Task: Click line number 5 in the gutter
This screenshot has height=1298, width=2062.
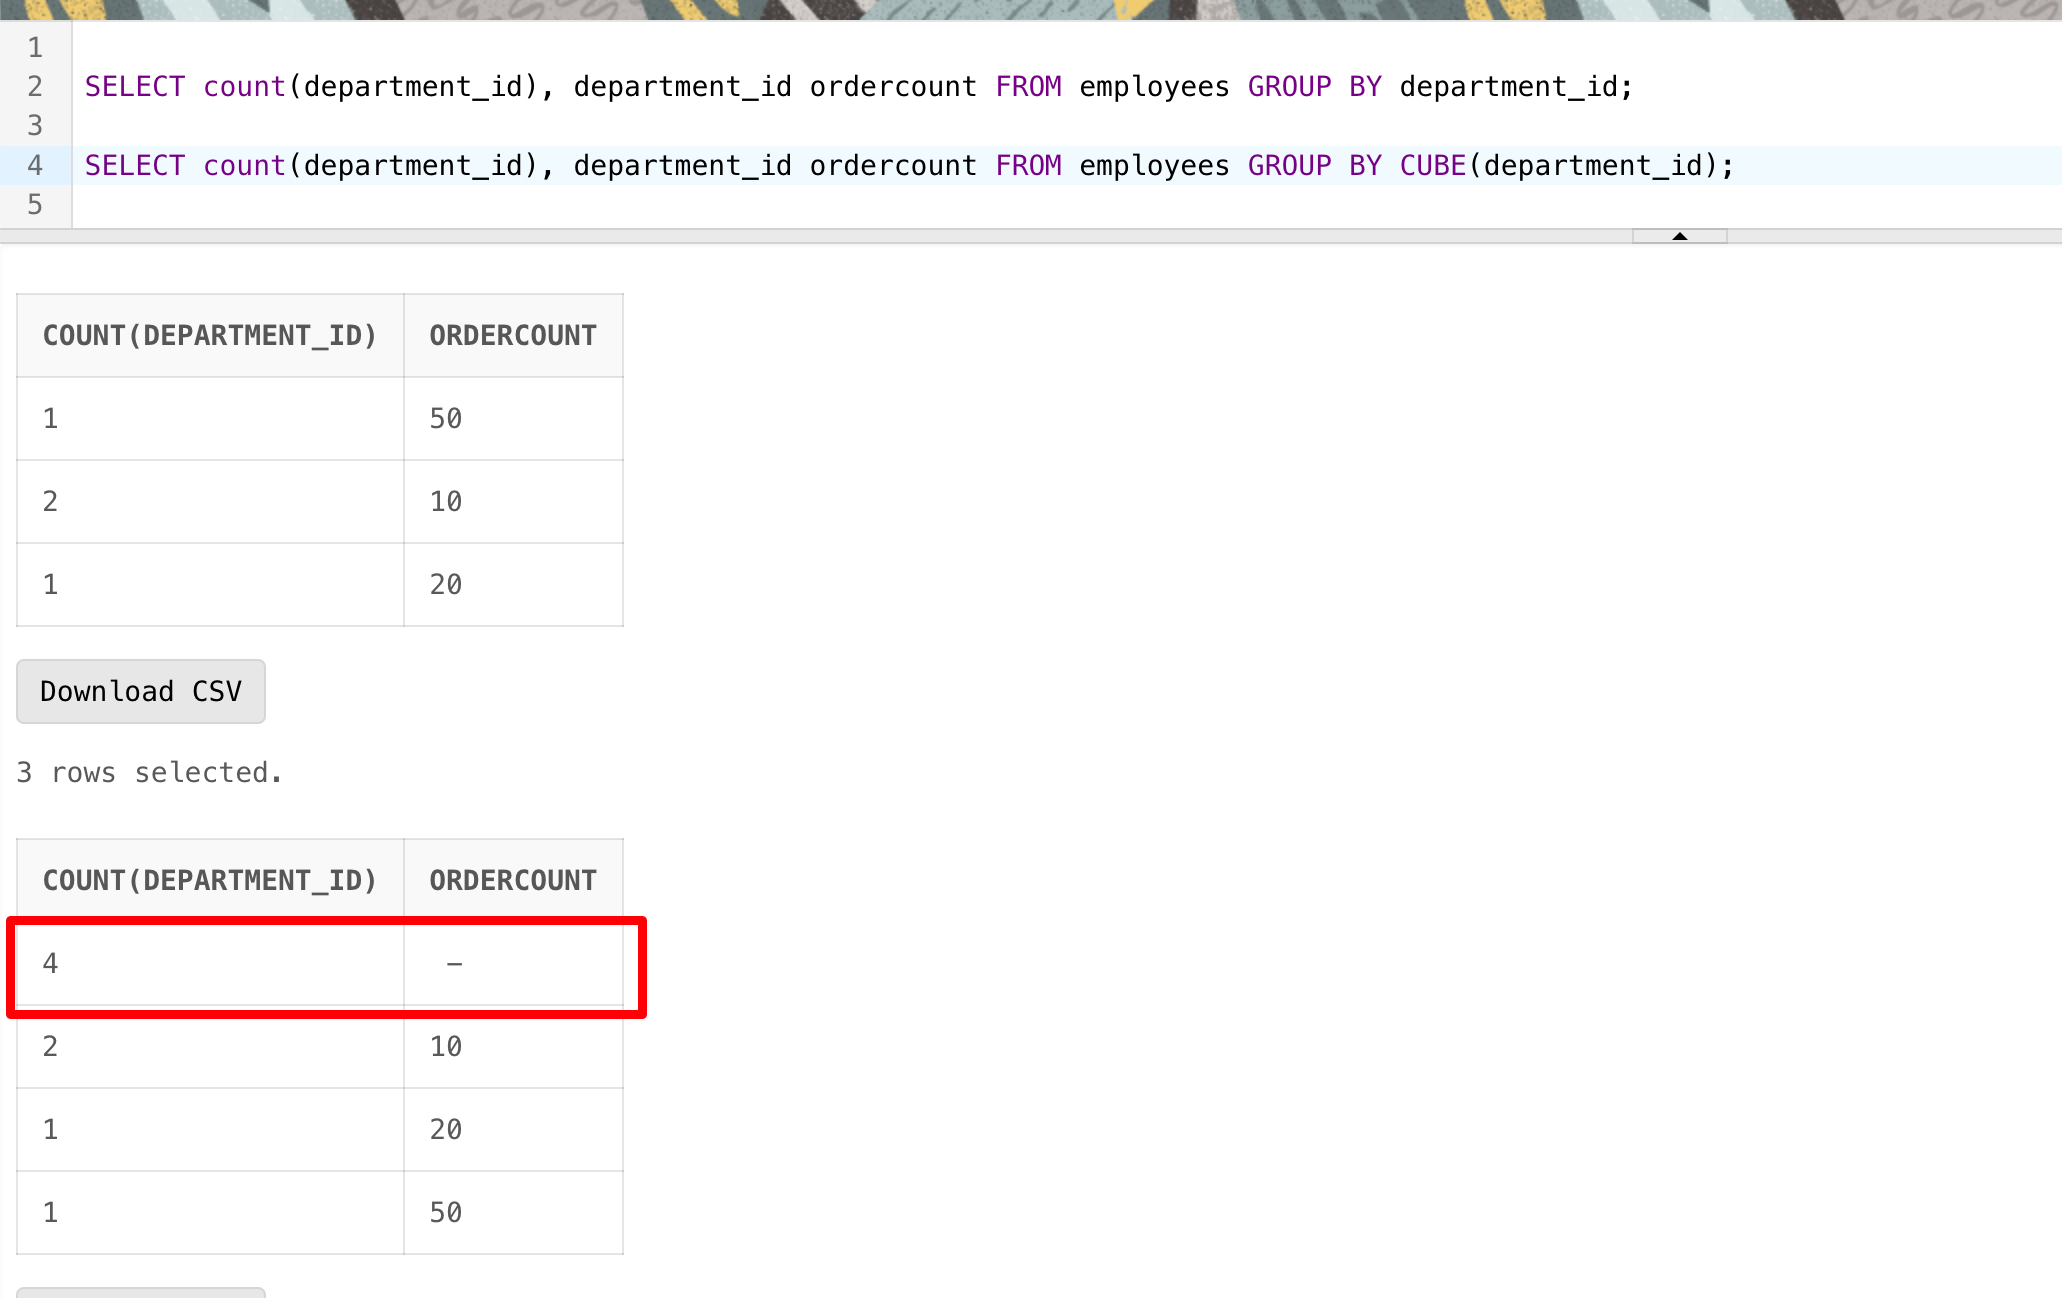Action: click(x=35, y=205)
